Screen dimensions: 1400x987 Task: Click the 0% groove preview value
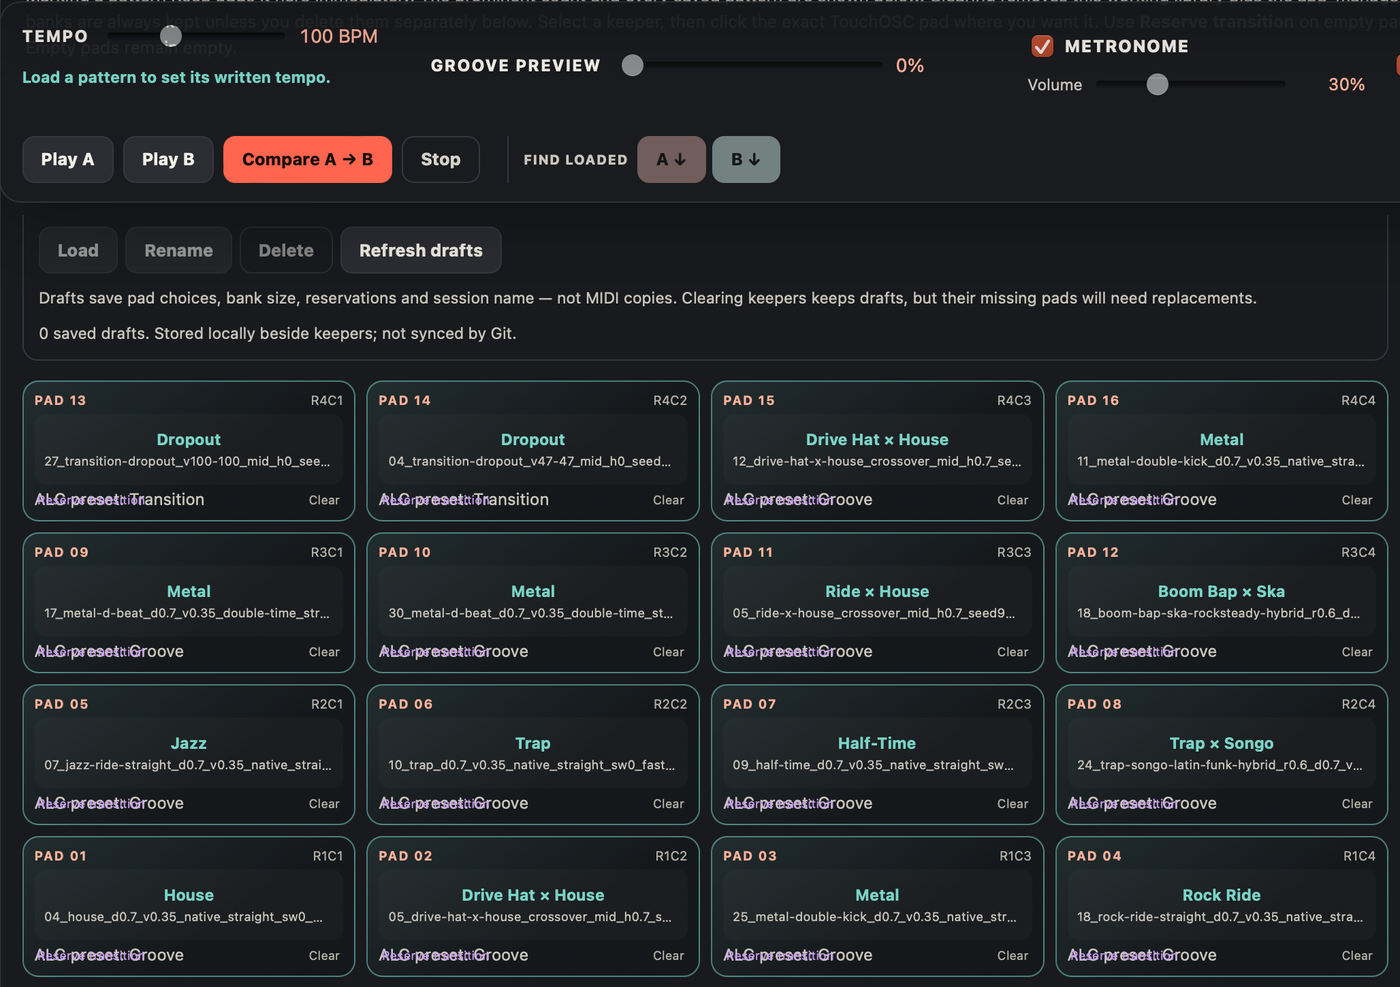click(910, 66)
